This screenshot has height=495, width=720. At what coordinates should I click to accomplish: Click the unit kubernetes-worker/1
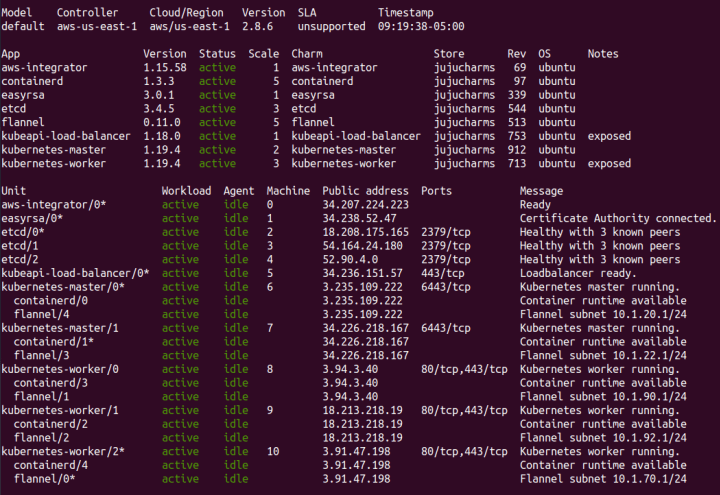[60, 411]
